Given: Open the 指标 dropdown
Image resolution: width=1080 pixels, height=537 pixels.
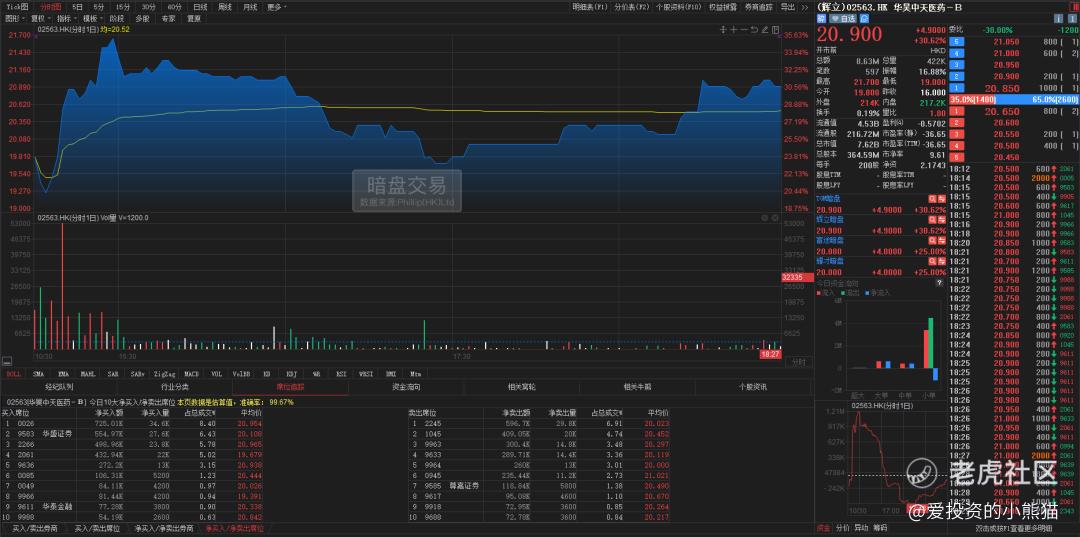Looking at the screenshot, I should coord(65,19).
